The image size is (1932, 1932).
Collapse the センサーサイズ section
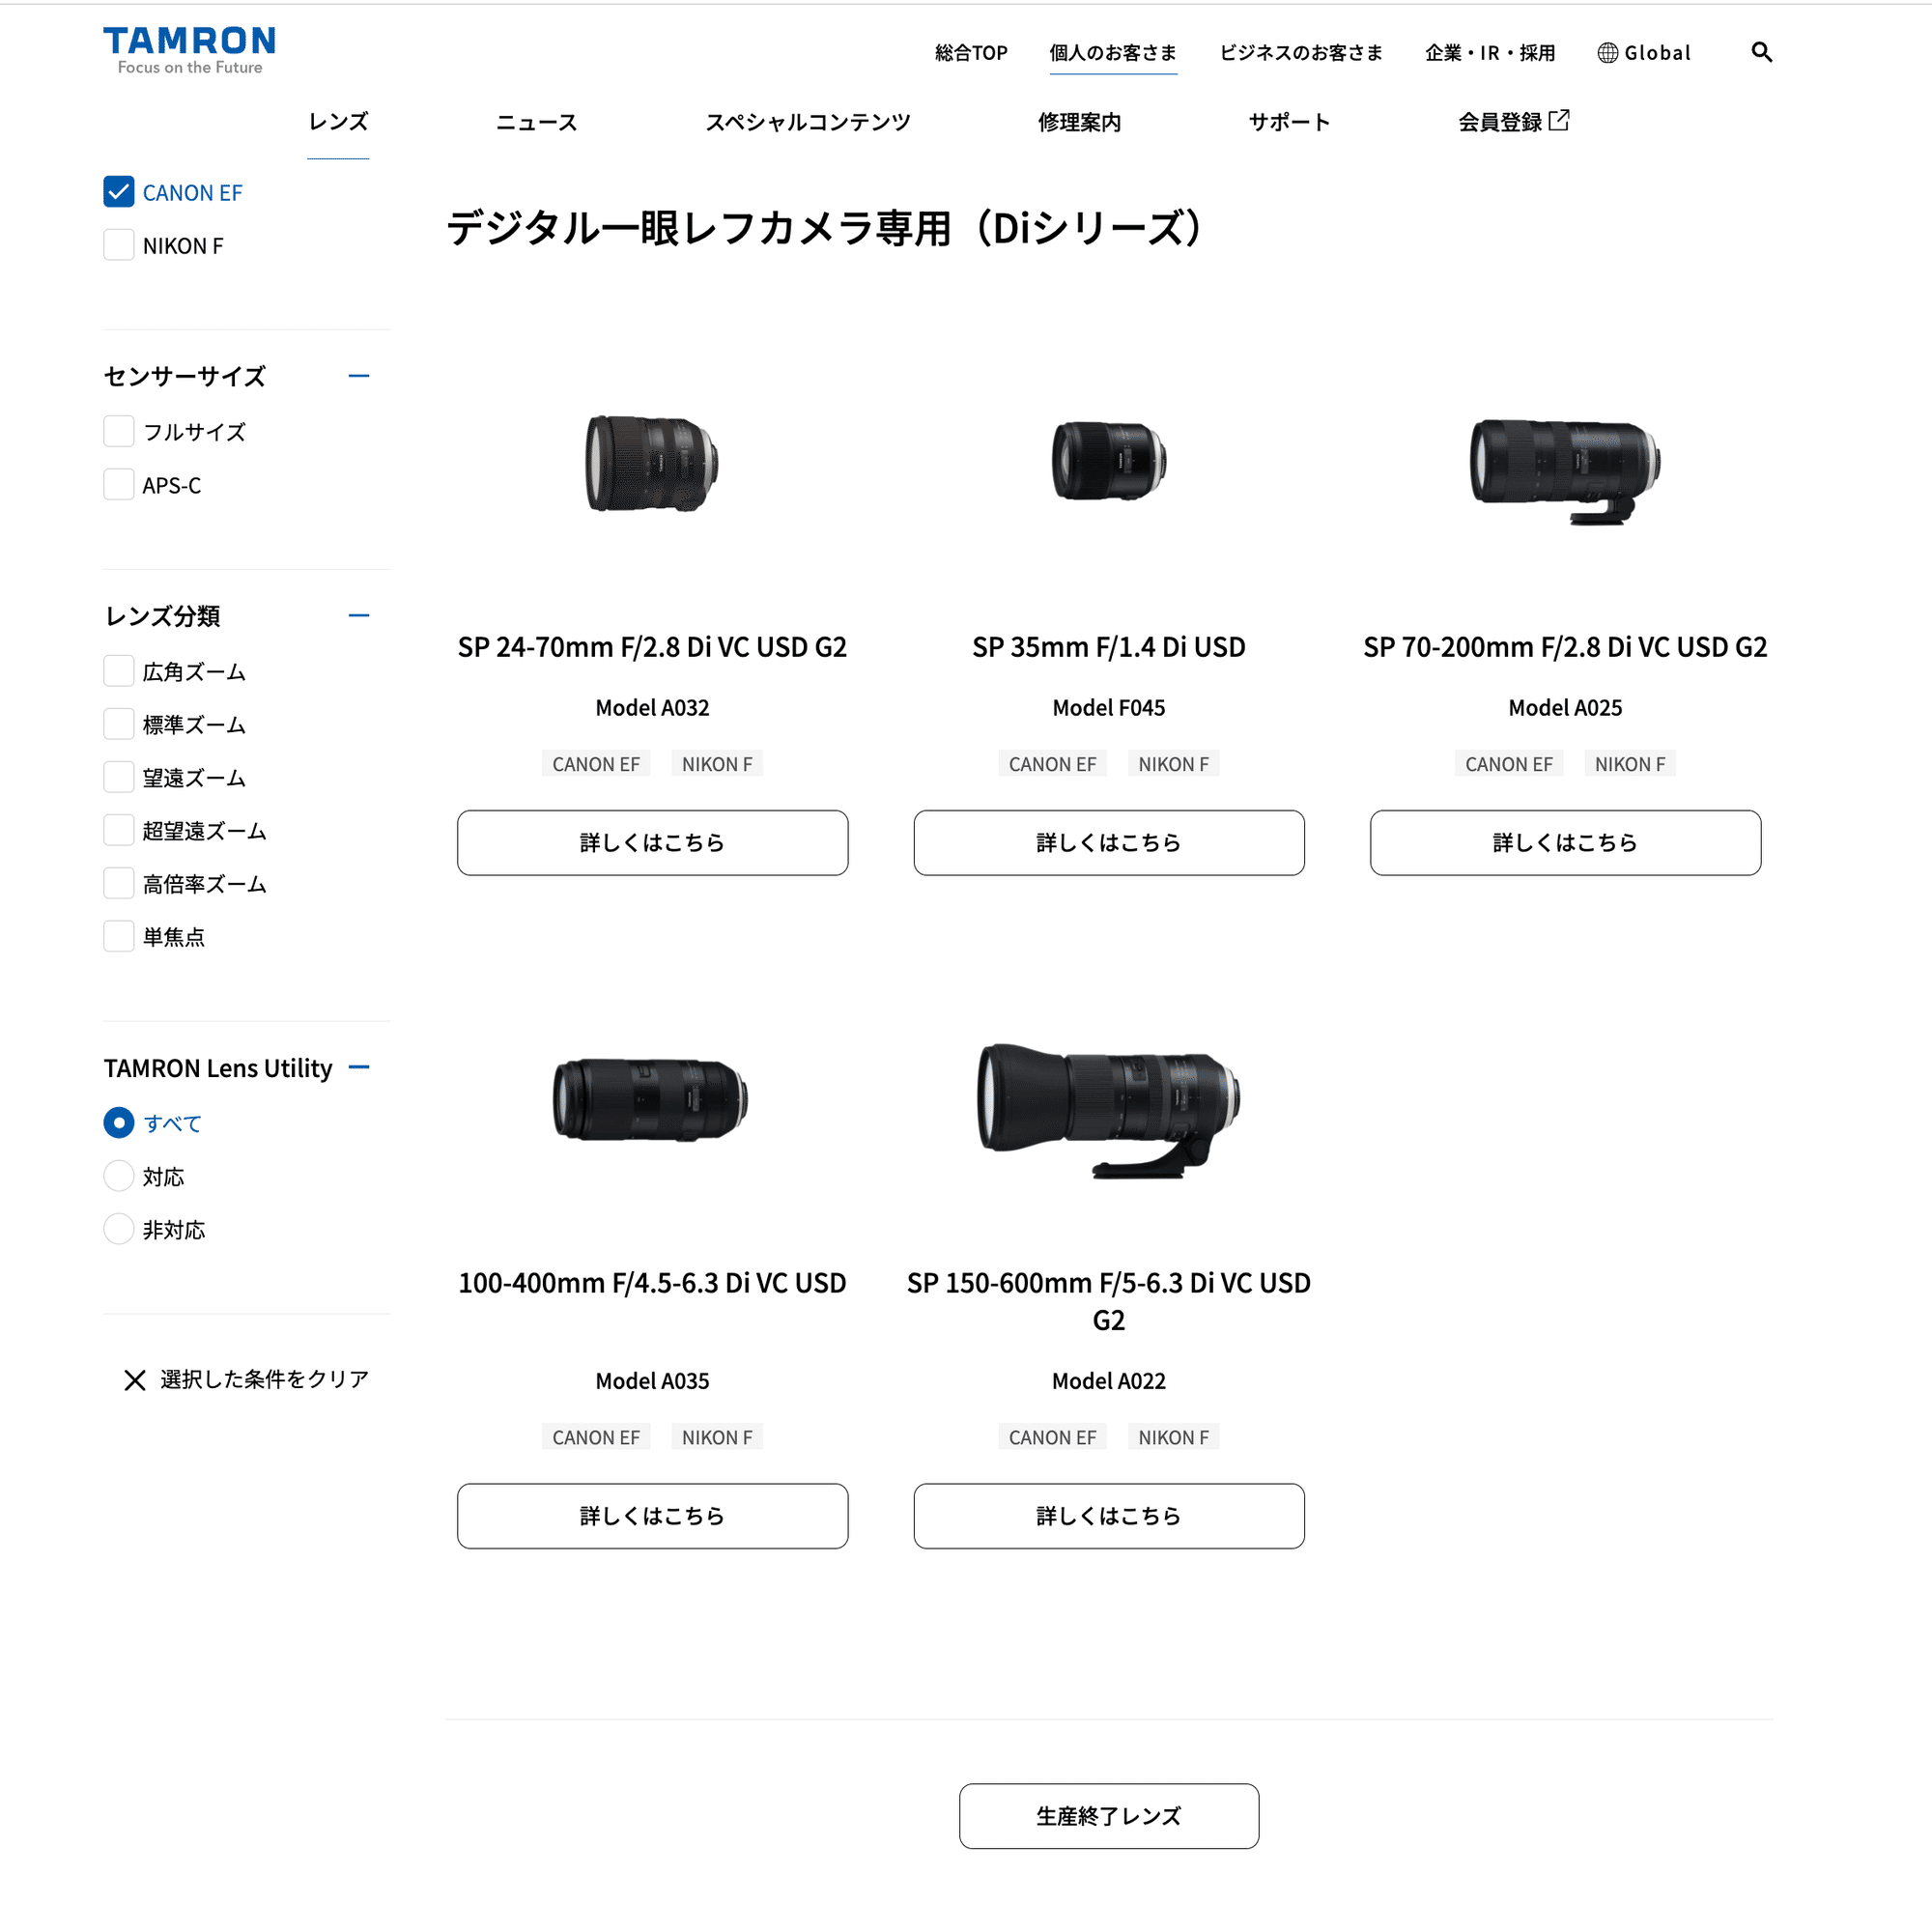click(360, 375)
